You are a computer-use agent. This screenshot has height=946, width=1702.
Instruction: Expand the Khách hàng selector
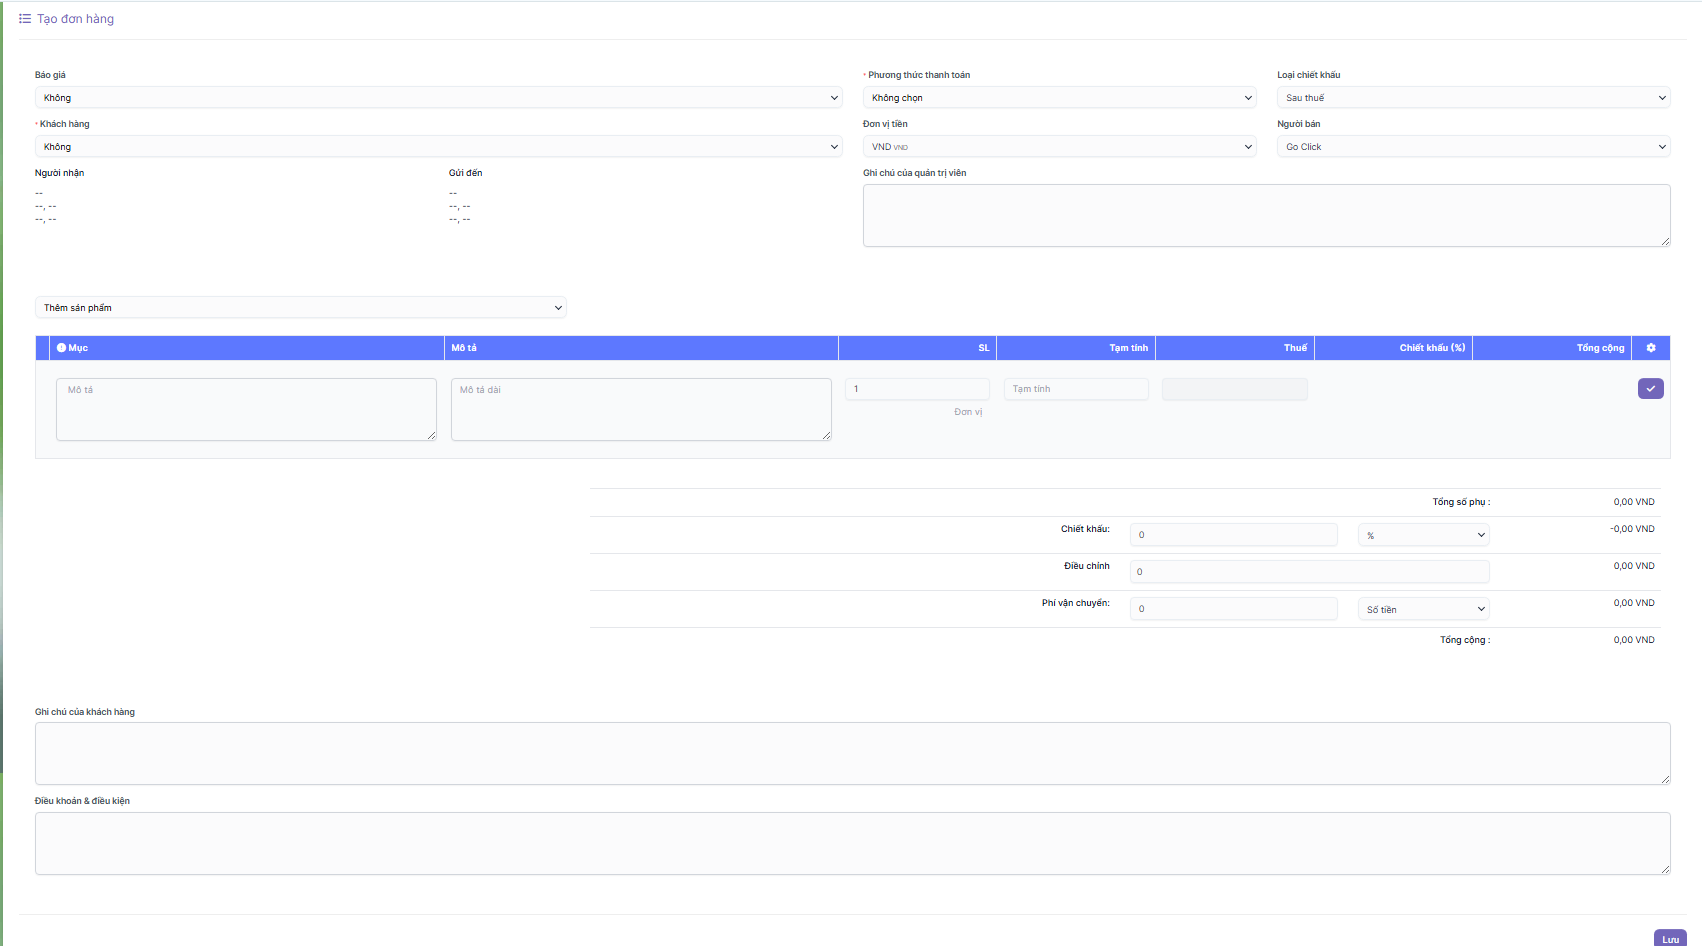pos(438,147)
